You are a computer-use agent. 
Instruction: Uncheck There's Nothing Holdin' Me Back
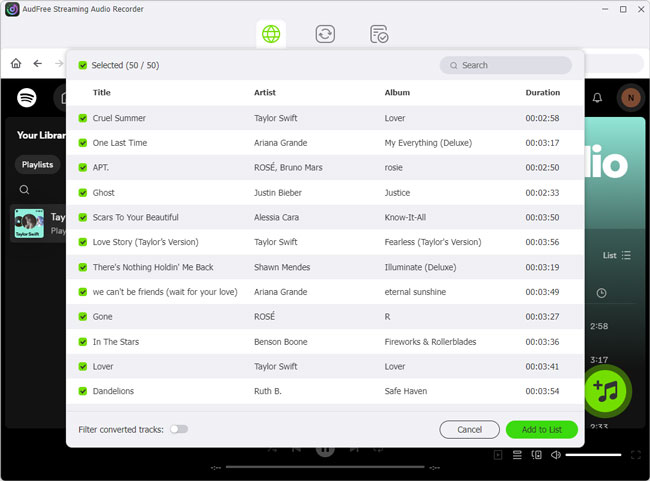coord(83,267)
